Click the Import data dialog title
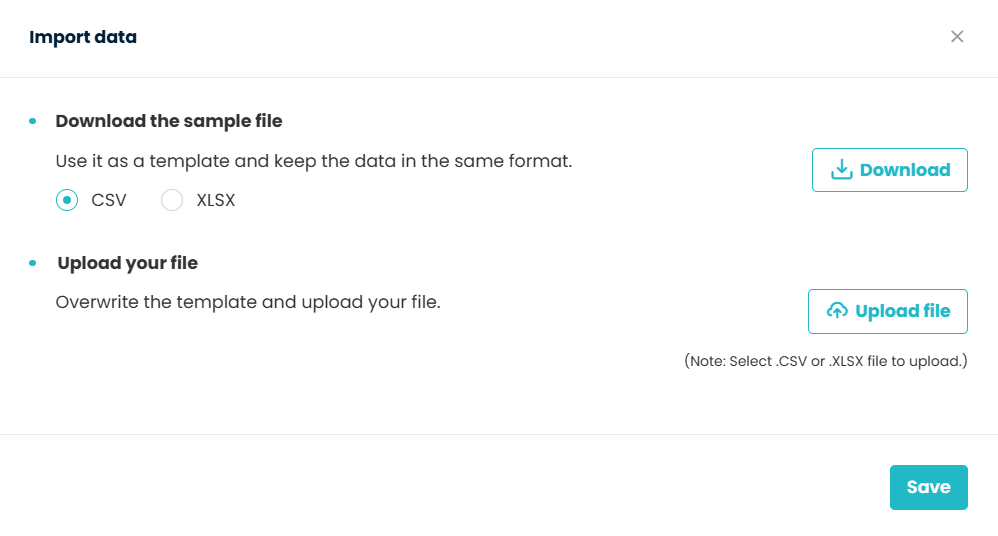This screenshot has width=998, height=536. [x=83, y=38]
